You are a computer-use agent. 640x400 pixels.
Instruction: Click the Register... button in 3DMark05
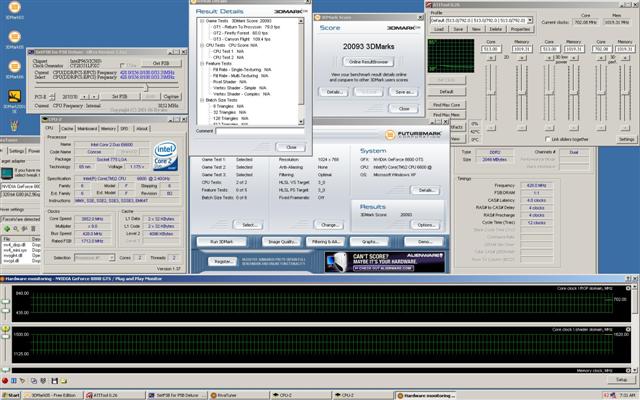click(222, 261)
